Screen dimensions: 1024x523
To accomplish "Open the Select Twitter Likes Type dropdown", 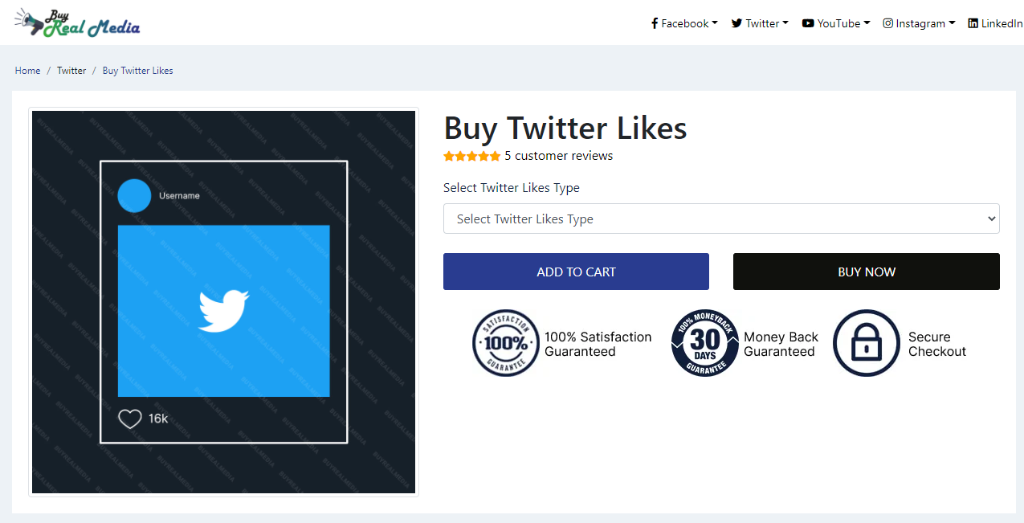I will pyautogui.click(x=721, y=219).
